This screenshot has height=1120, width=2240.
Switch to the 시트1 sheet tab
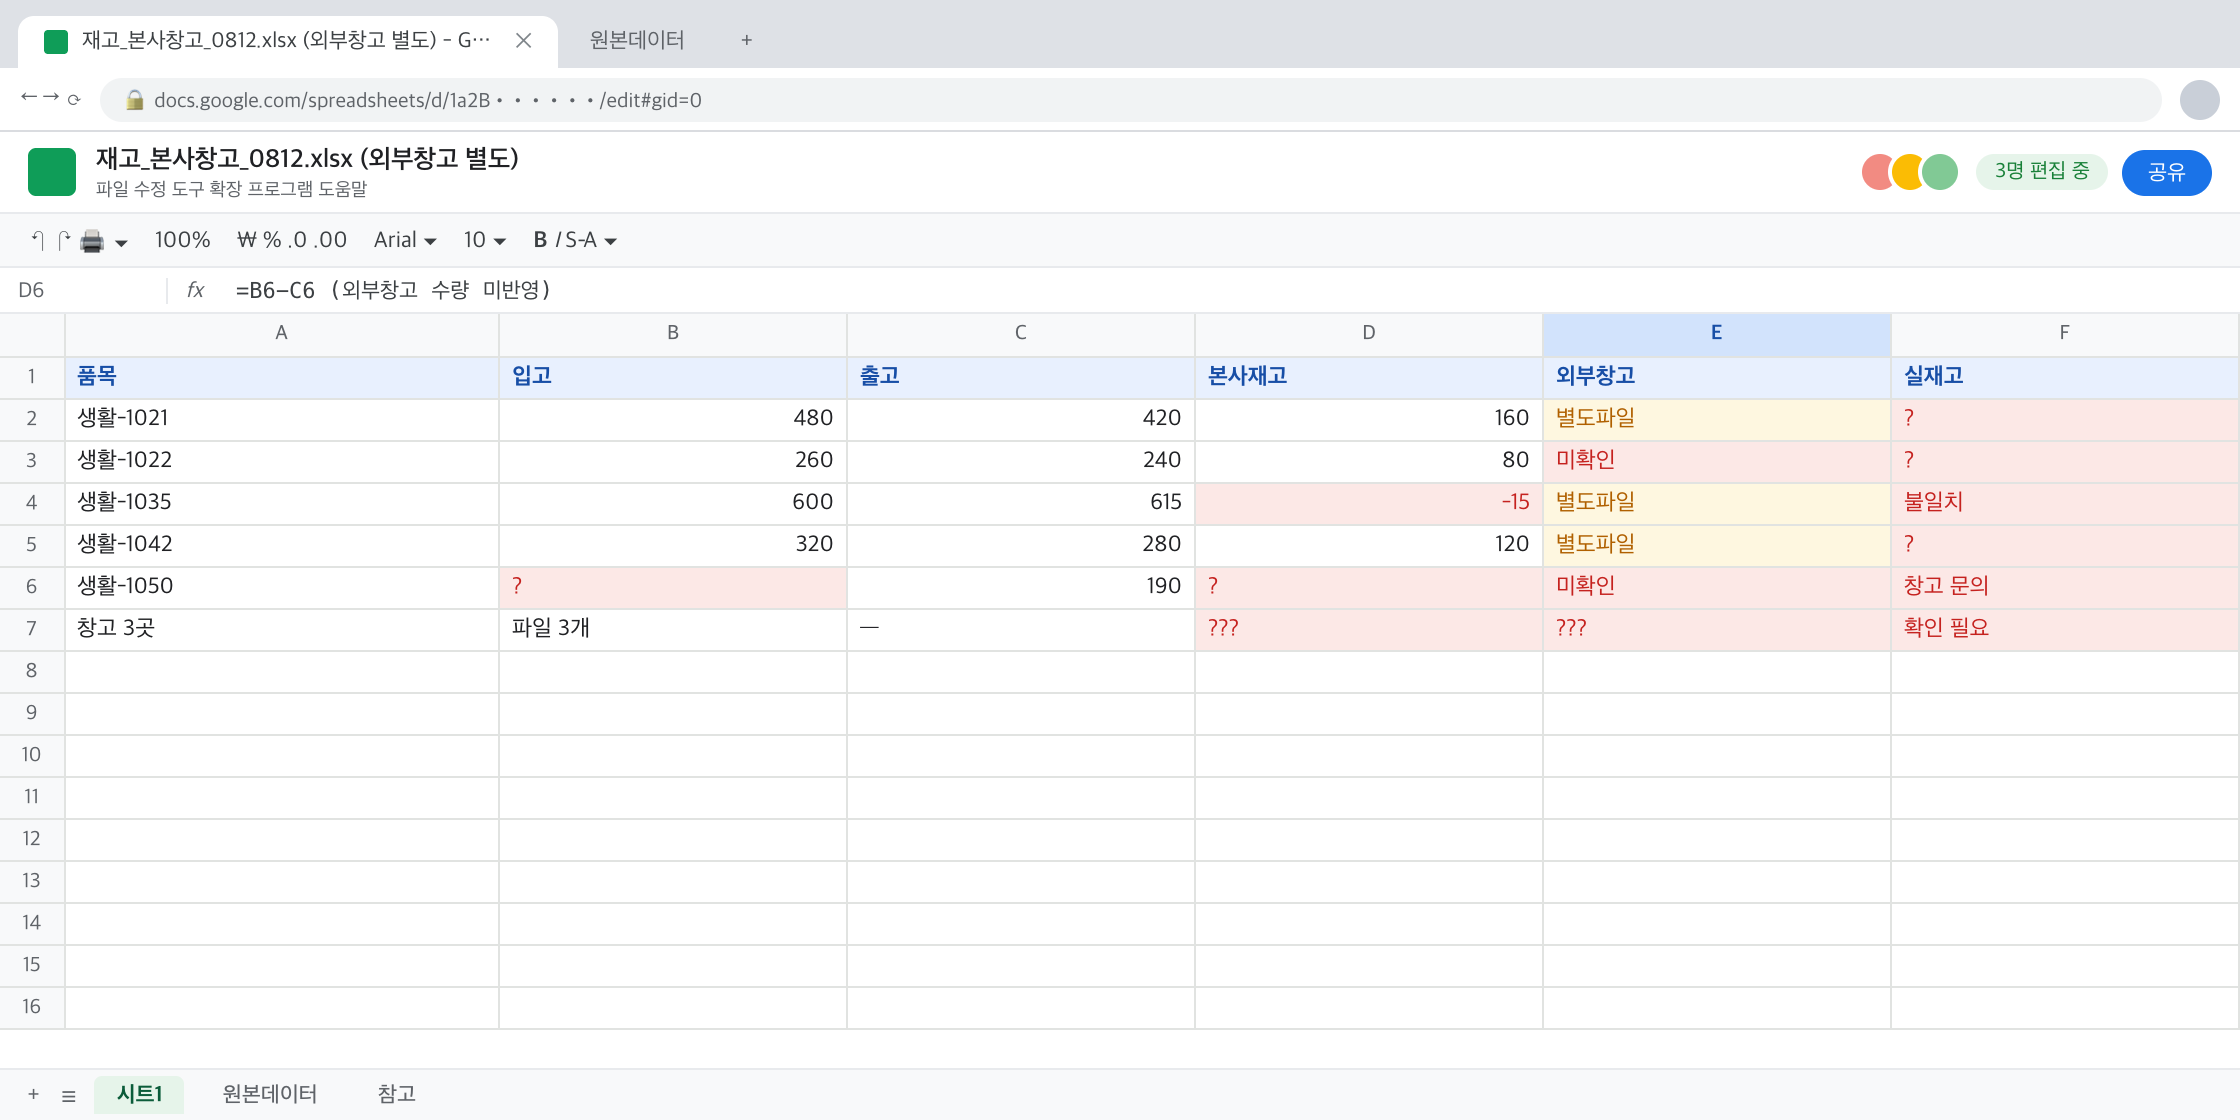[139, 1094]
